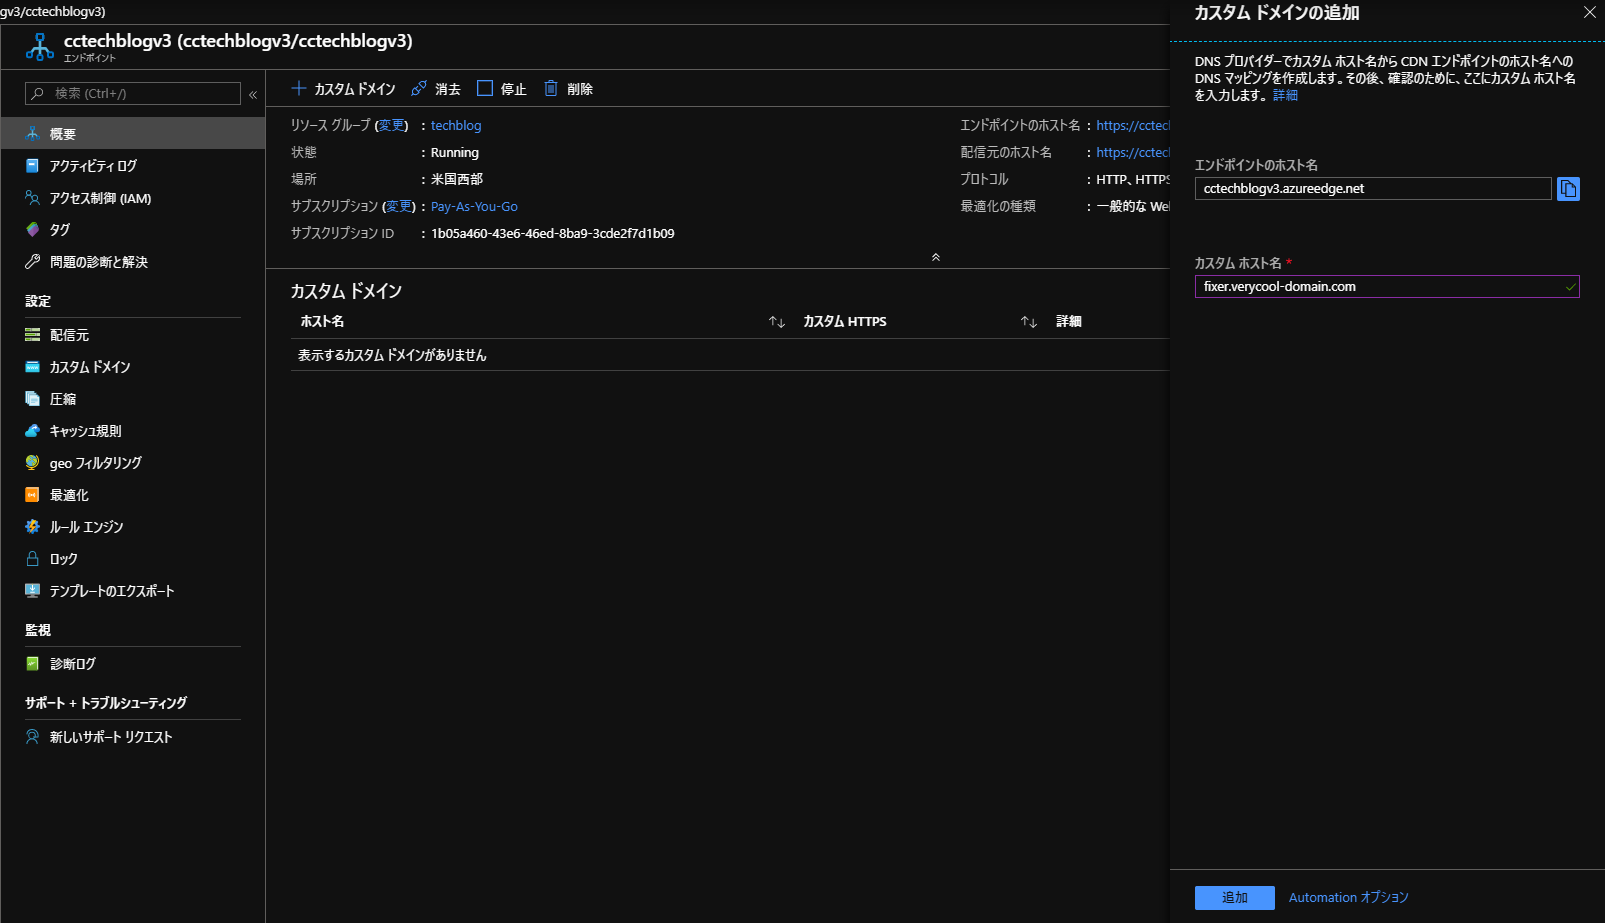The image size is (1605, 923).
Task: Sort by カスタム HTTPS column
Action: (x=1028, y=322)
